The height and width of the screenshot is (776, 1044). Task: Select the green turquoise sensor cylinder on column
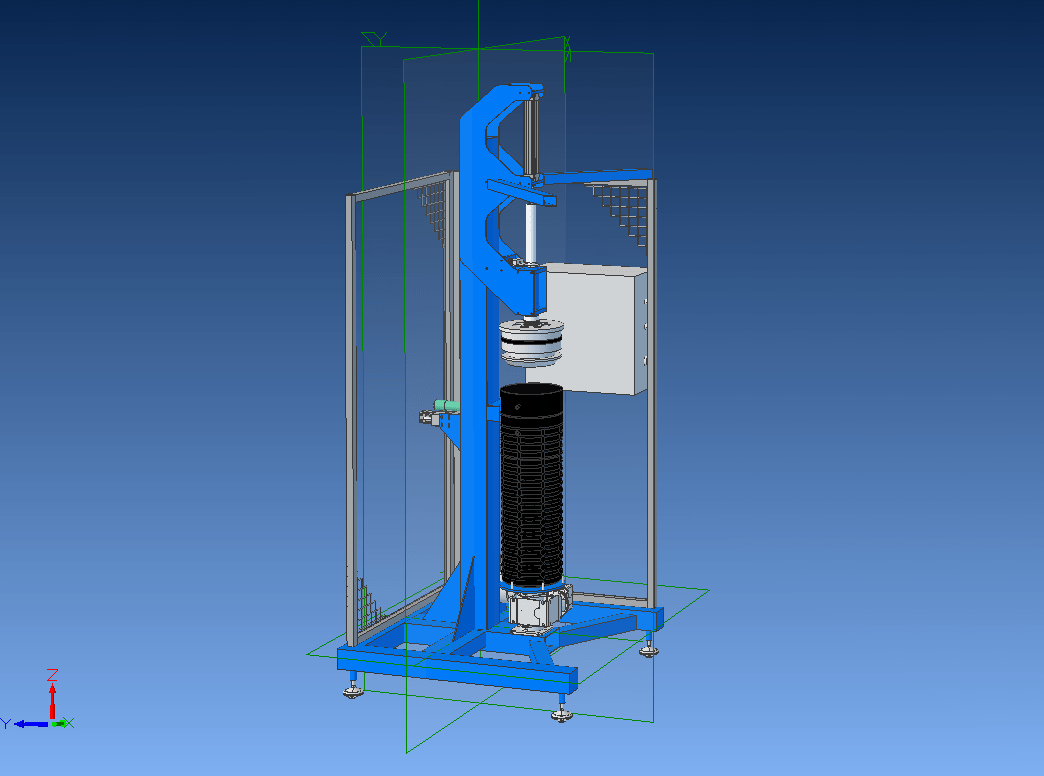click(x=445, y=405)
